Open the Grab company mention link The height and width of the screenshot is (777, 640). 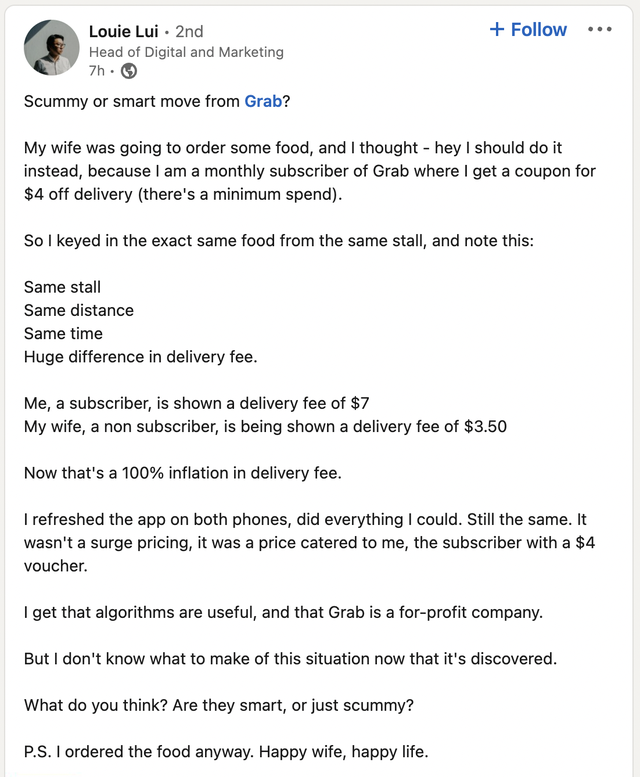(x=263, y=101)
